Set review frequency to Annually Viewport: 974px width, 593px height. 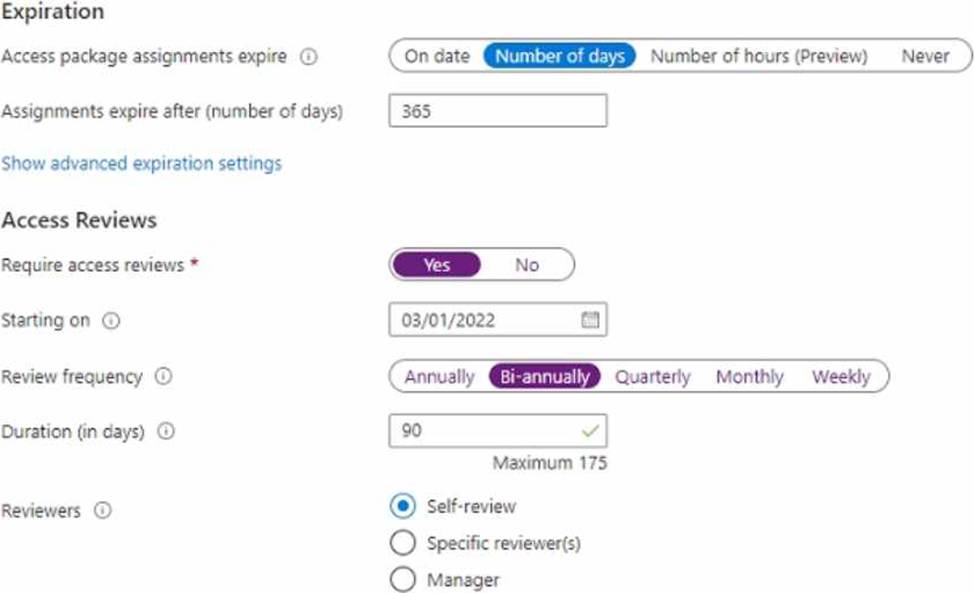(x=440, y=377)
